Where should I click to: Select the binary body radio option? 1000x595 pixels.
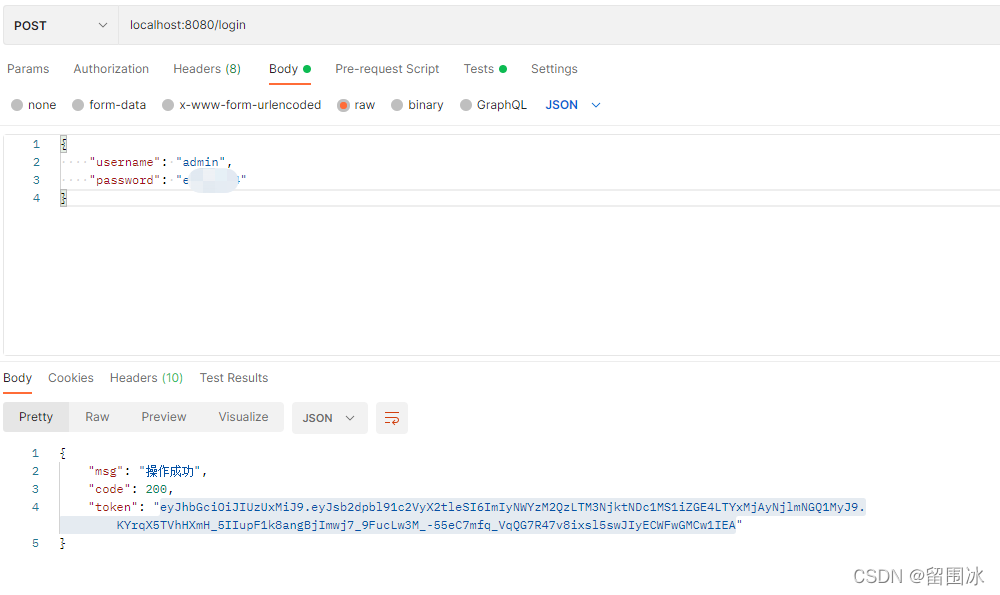[397, 105]
